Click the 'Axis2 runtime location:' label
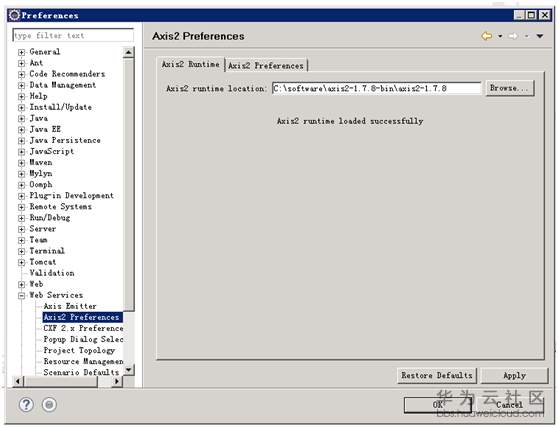 [216, 88]
